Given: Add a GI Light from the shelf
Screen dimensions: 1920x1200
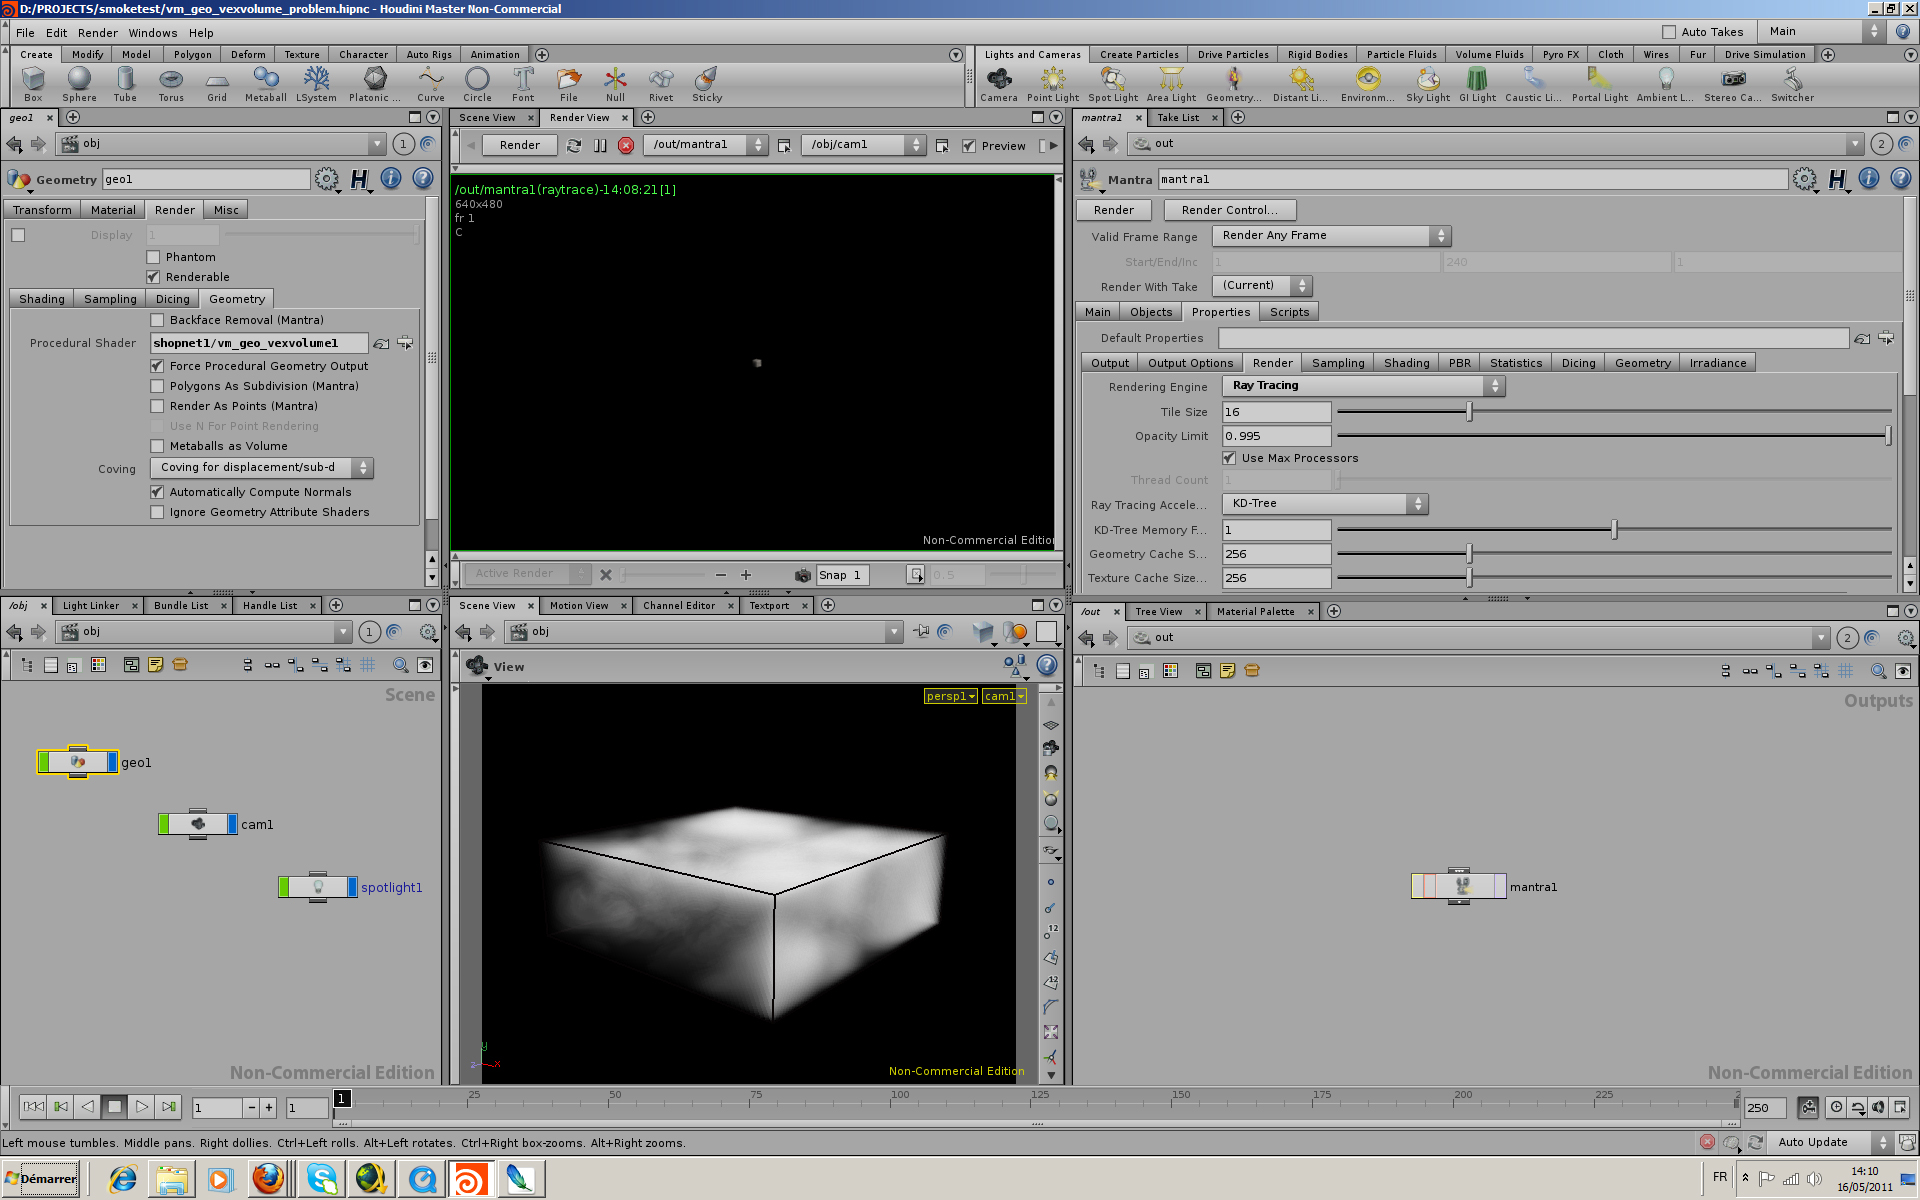Looking at the screenshot, I should pos(1477,84).
